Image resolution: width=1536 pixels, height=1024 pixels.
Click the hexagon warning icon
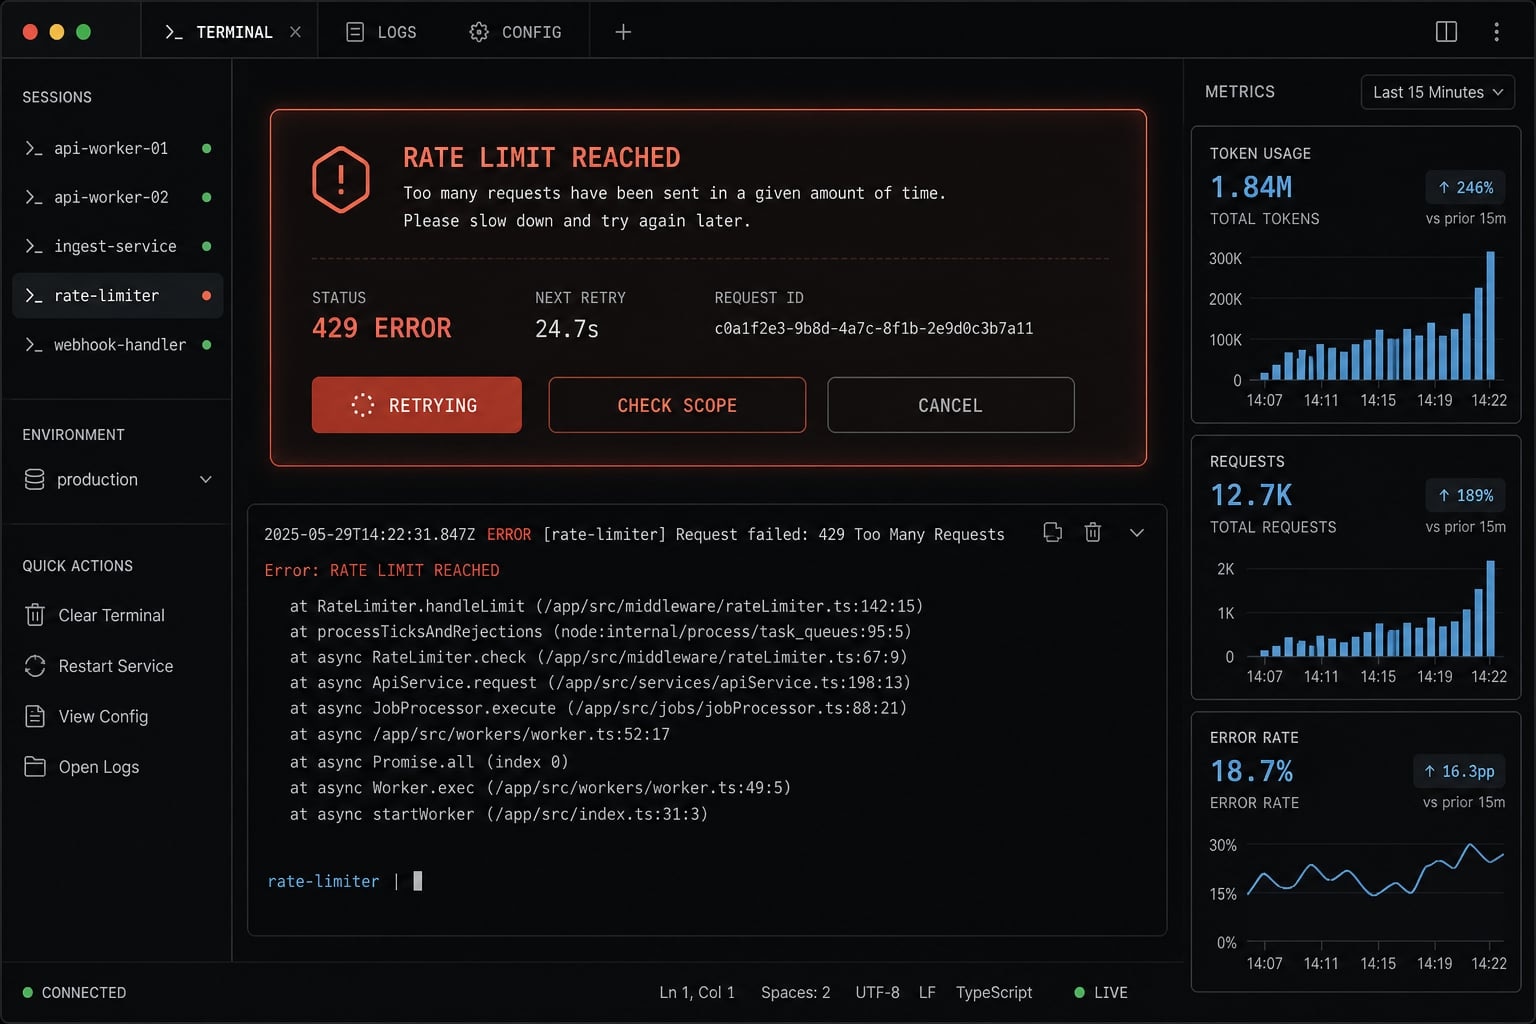click(341, 180)
